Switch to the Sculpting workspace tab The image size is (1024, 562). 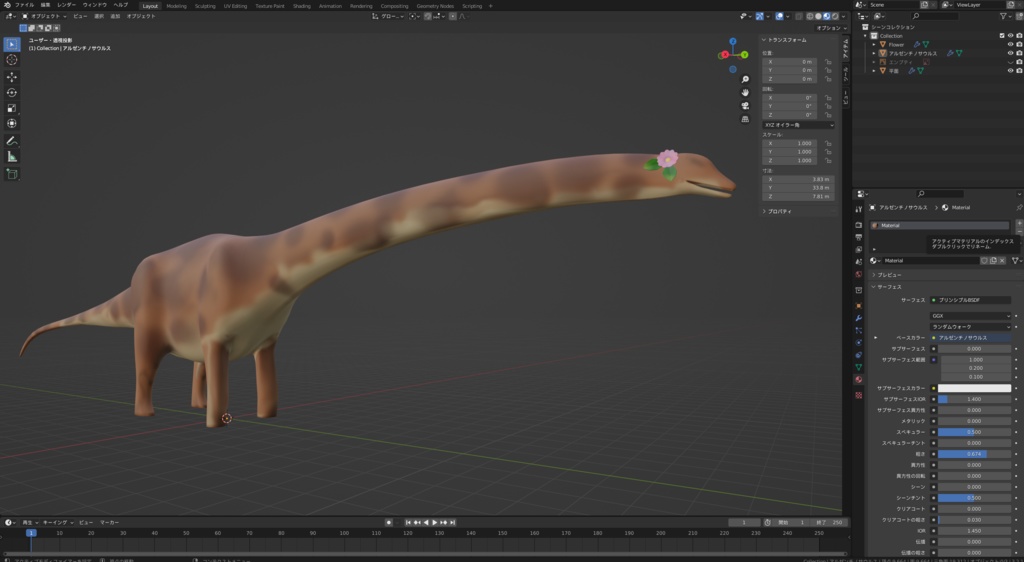tap(205, 6)
